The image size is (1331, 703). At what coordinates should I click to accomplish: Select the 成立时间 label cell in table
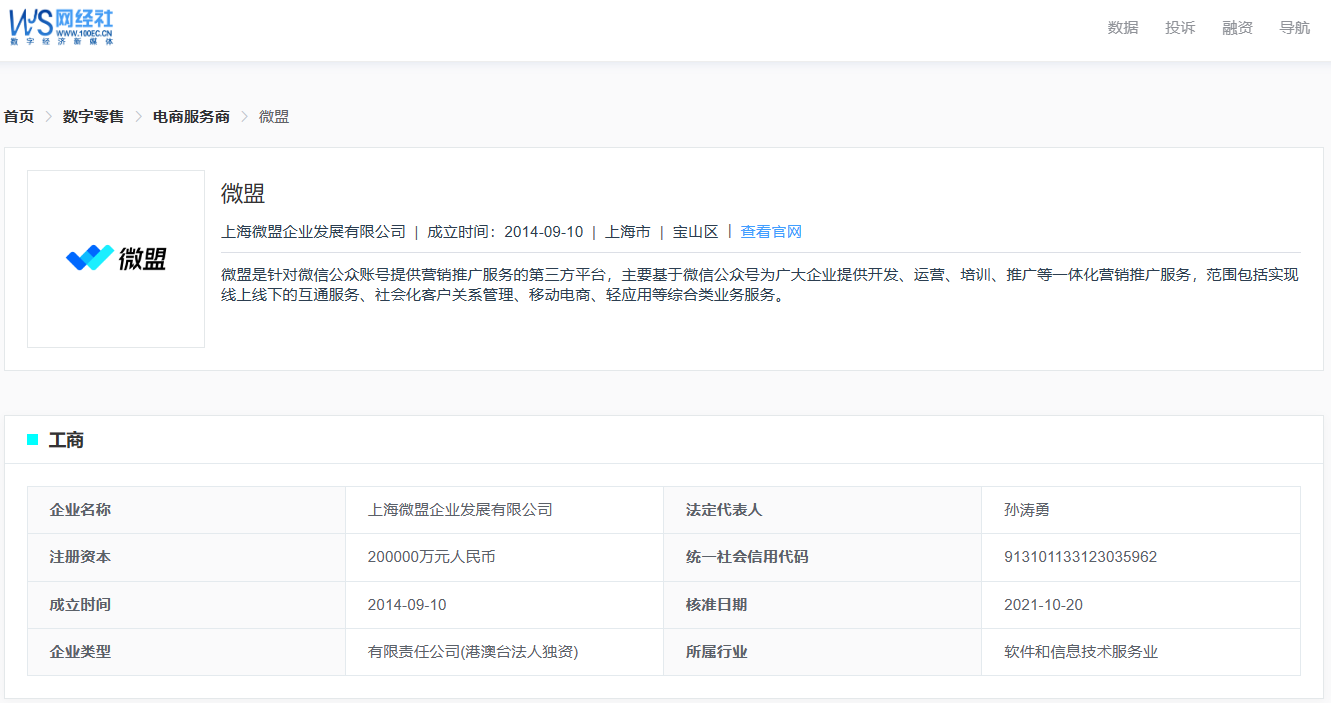tap(186, 605)
